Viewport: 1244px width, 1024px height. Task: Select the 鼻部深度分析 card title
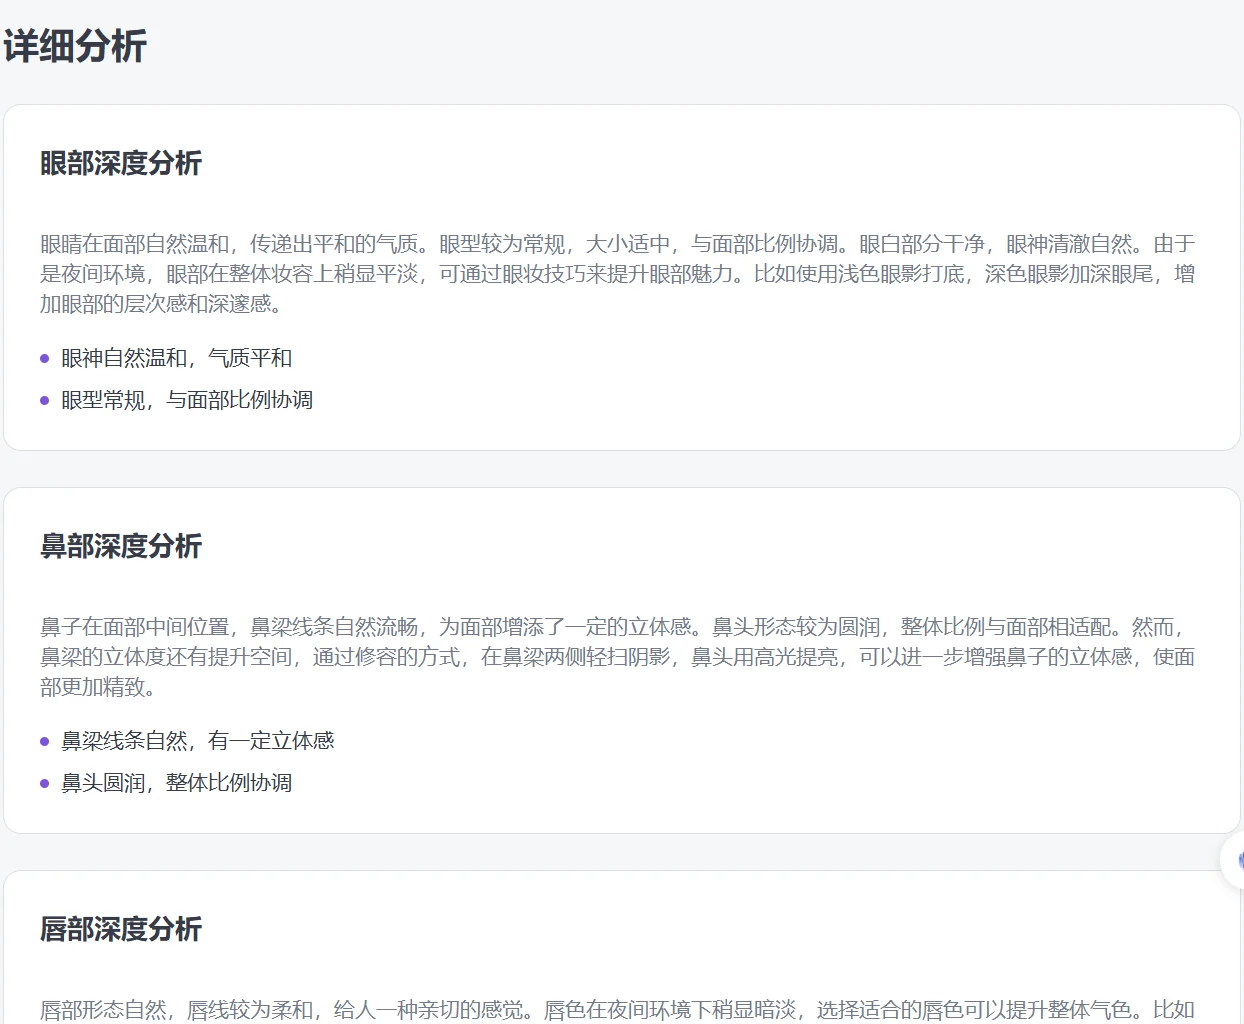click(120, 547)
